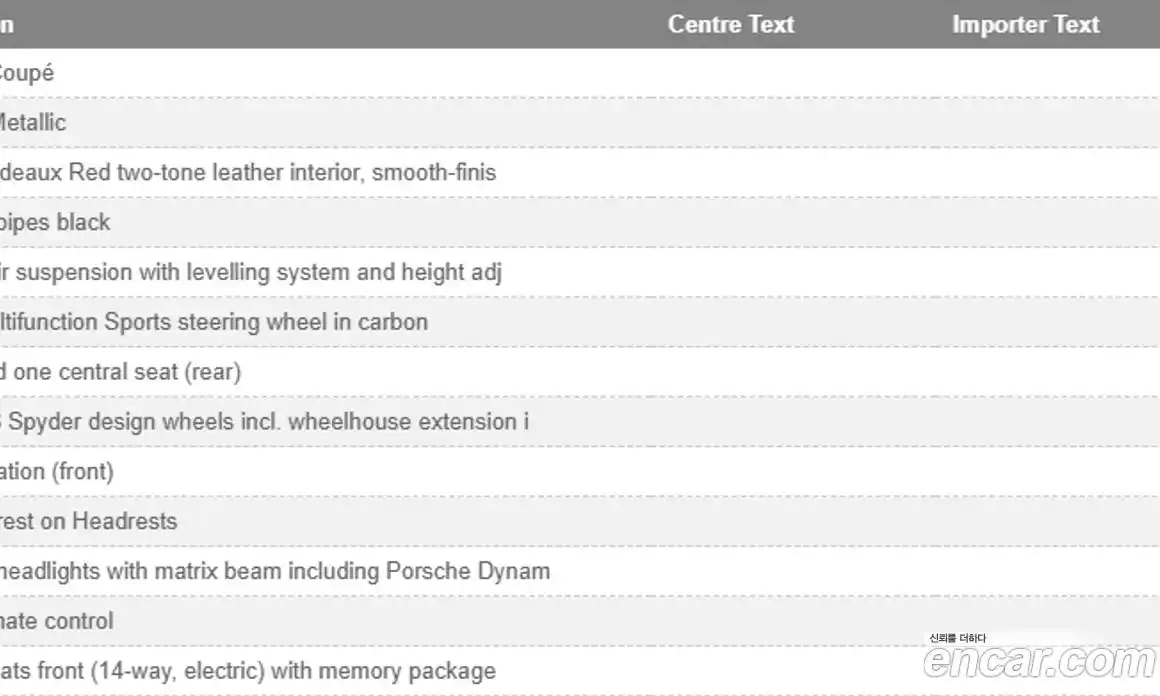Select the pipes black row
Viewport: 1160px width, 696px height.
[55, 222]
